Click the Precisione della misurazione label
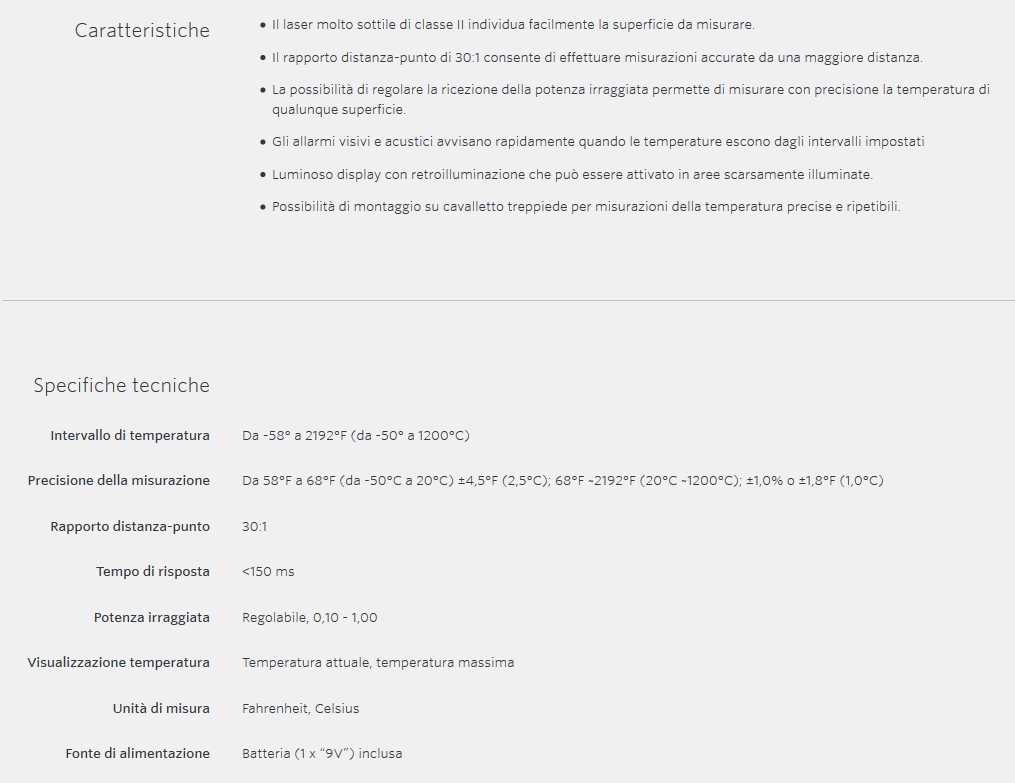1015x783 pixels. coord(119,480)
